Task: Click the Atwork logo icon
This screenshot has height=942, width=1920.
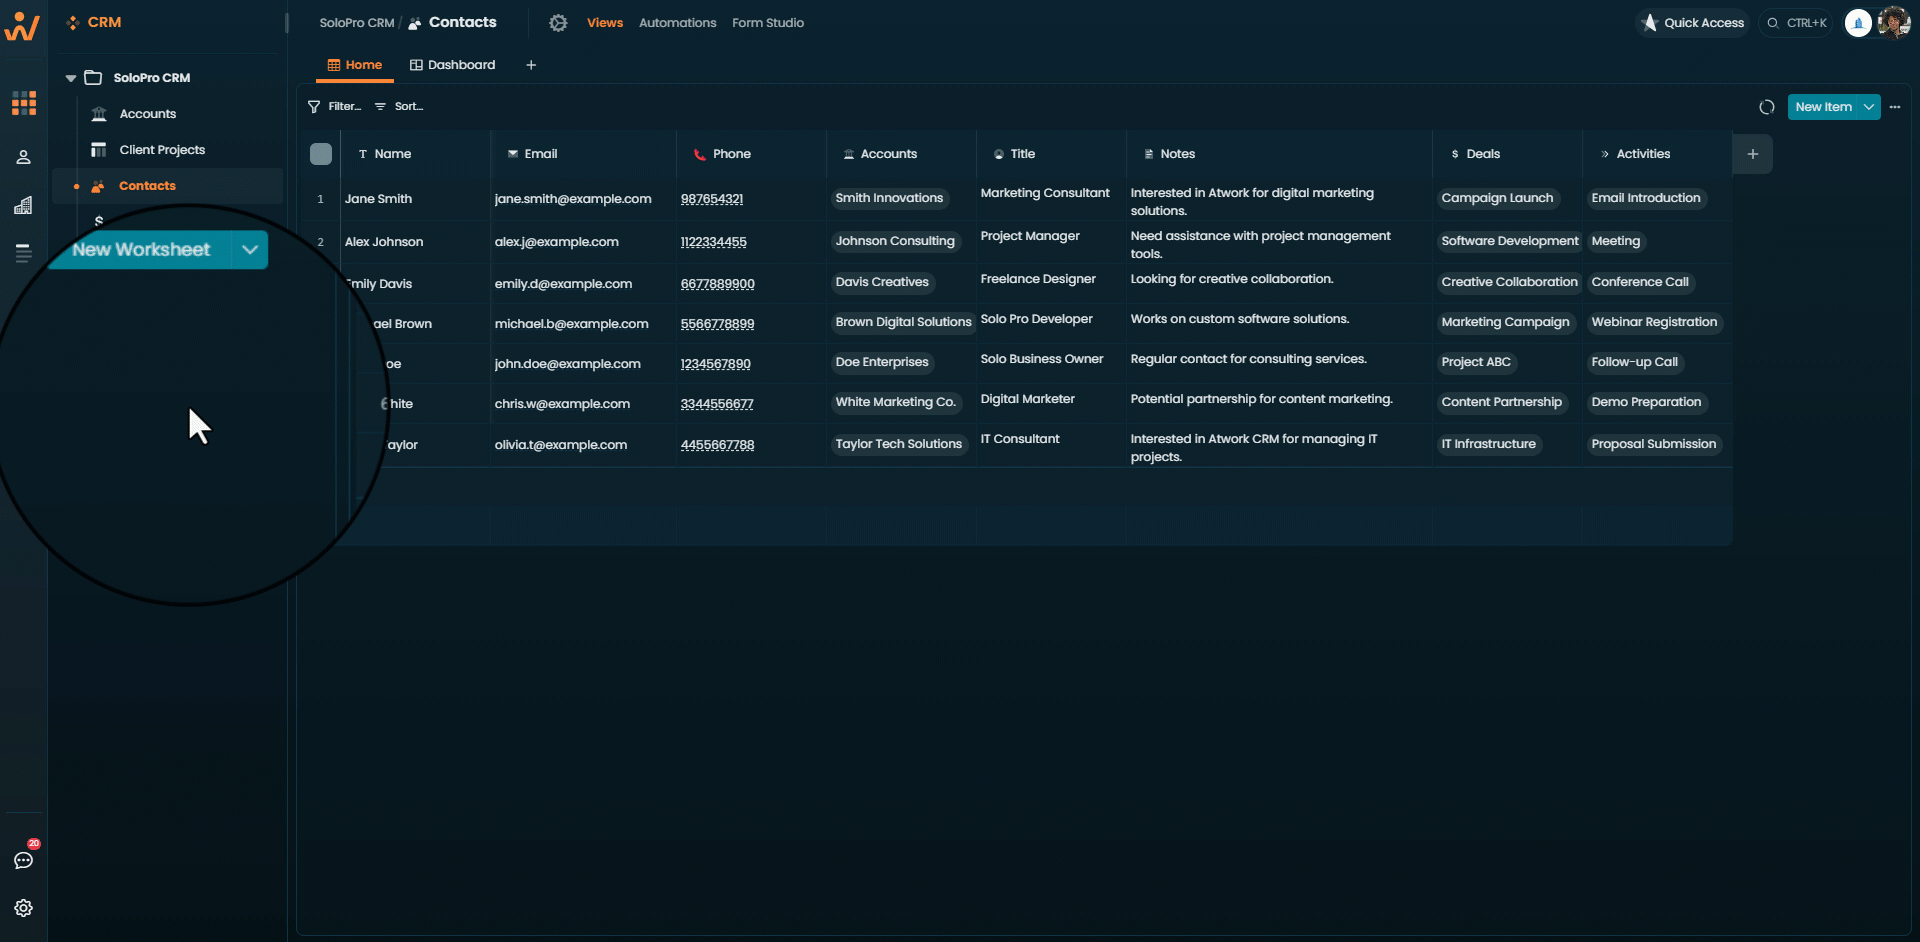Action: (22, 25)
